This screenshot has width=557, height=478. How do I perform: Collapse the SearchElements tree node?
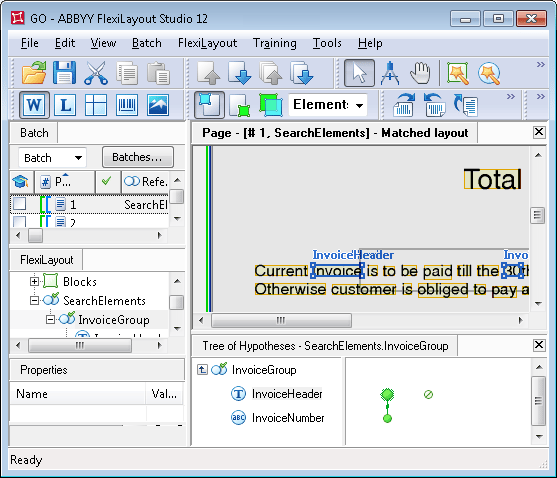[34, 301]
